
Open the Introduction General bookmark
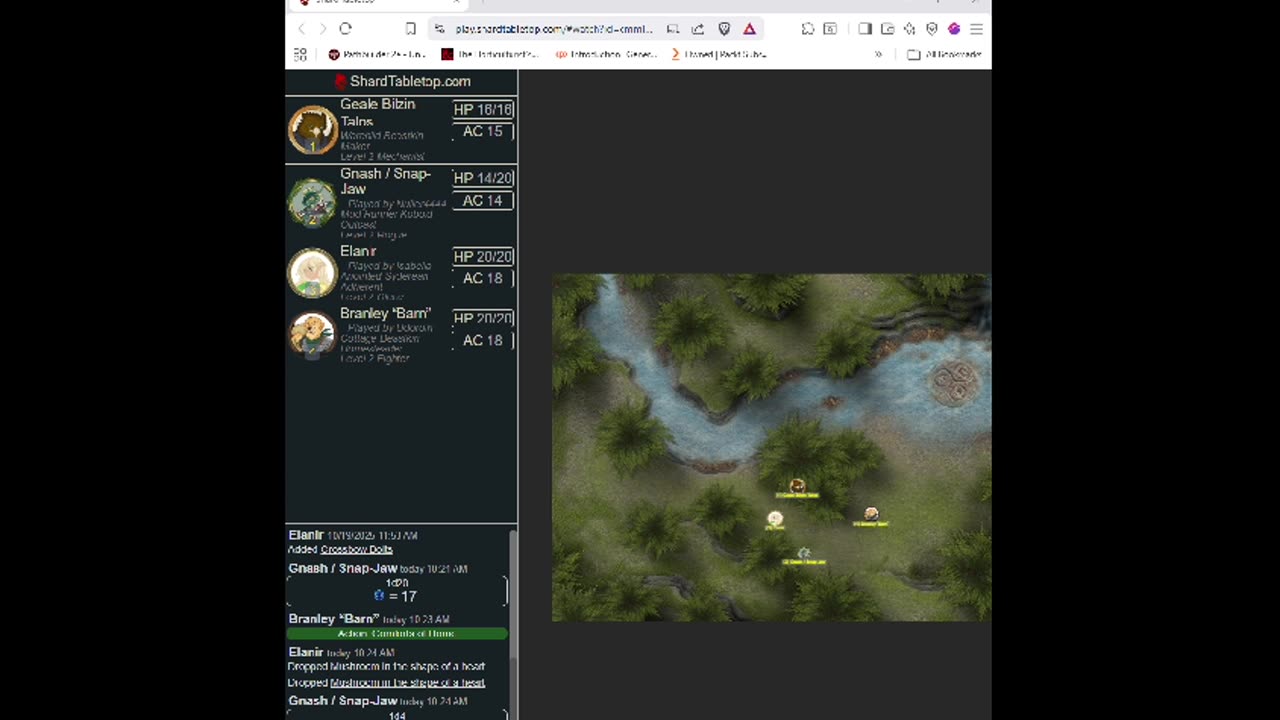(x=607, y=54)
